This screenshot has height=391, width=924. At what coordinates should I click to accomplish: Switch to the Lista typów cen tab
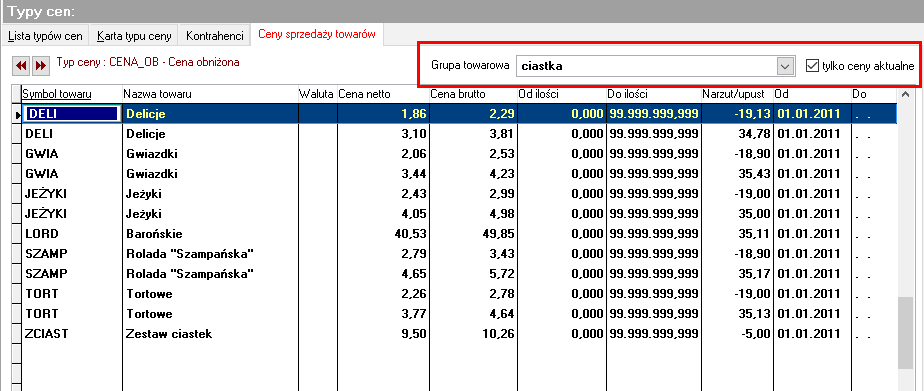click(x=45, y=36)
